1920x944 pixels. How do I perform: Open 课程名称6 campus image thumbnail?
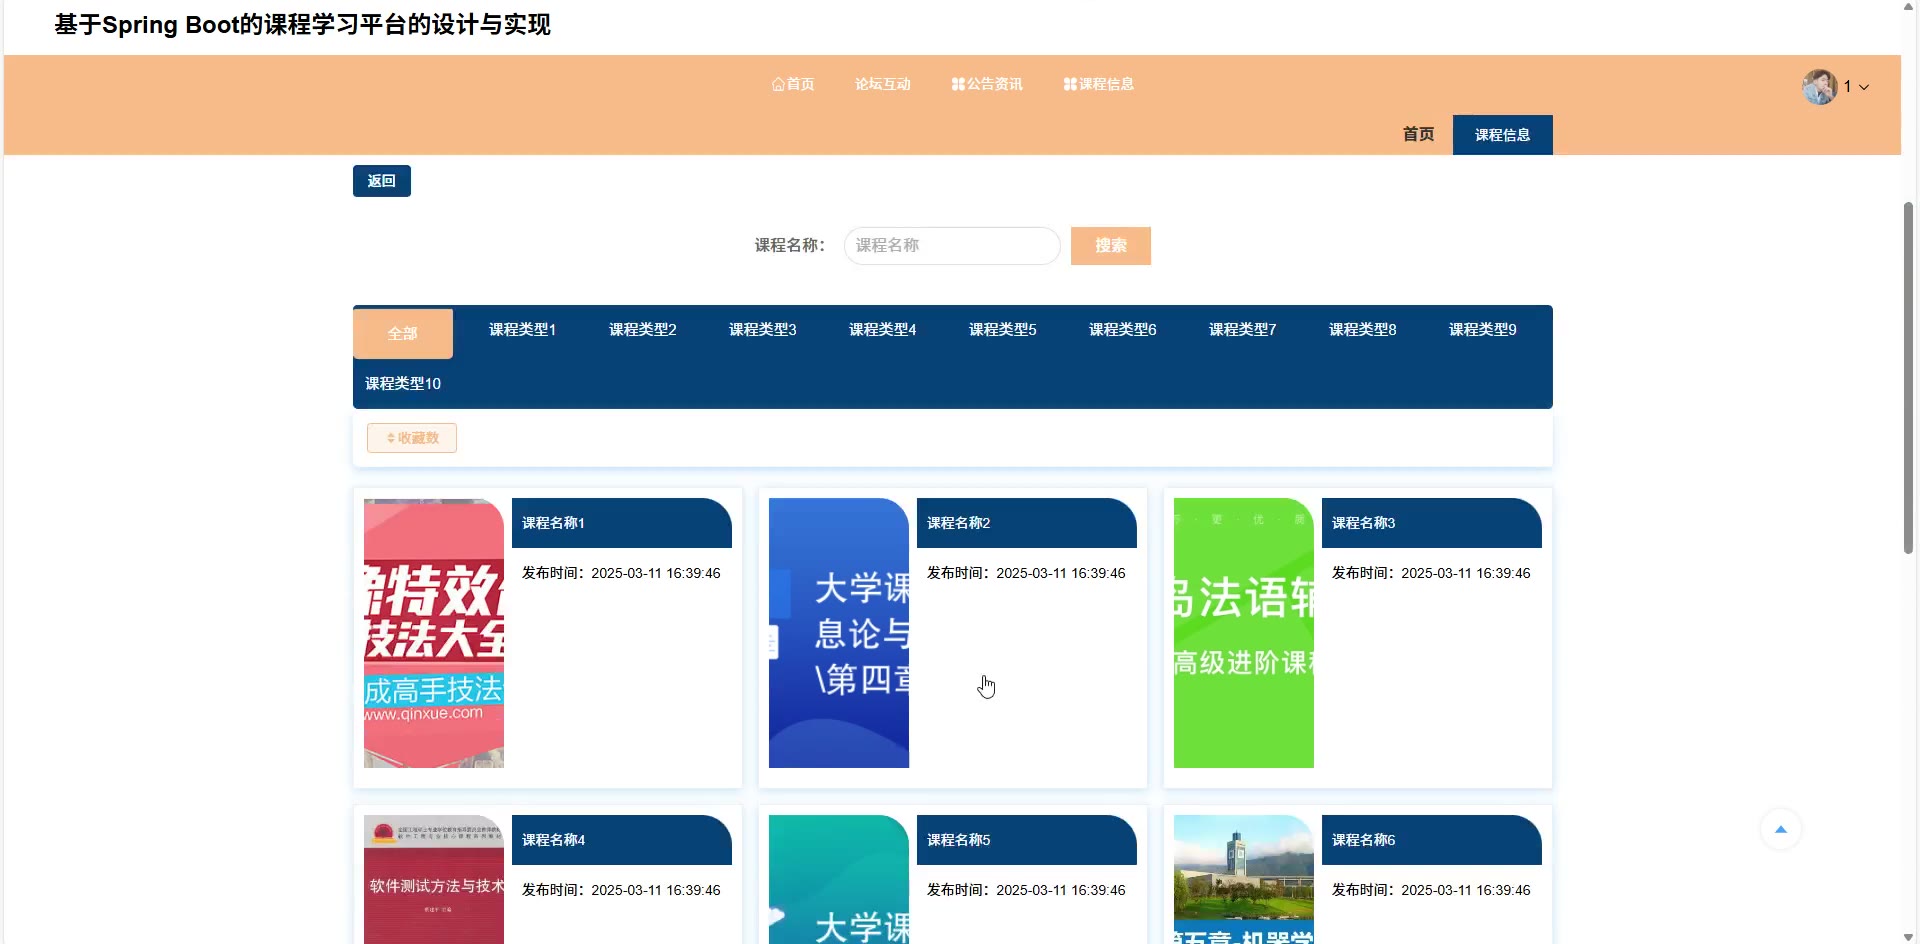pyautogui.click(x=1243, y=879)
